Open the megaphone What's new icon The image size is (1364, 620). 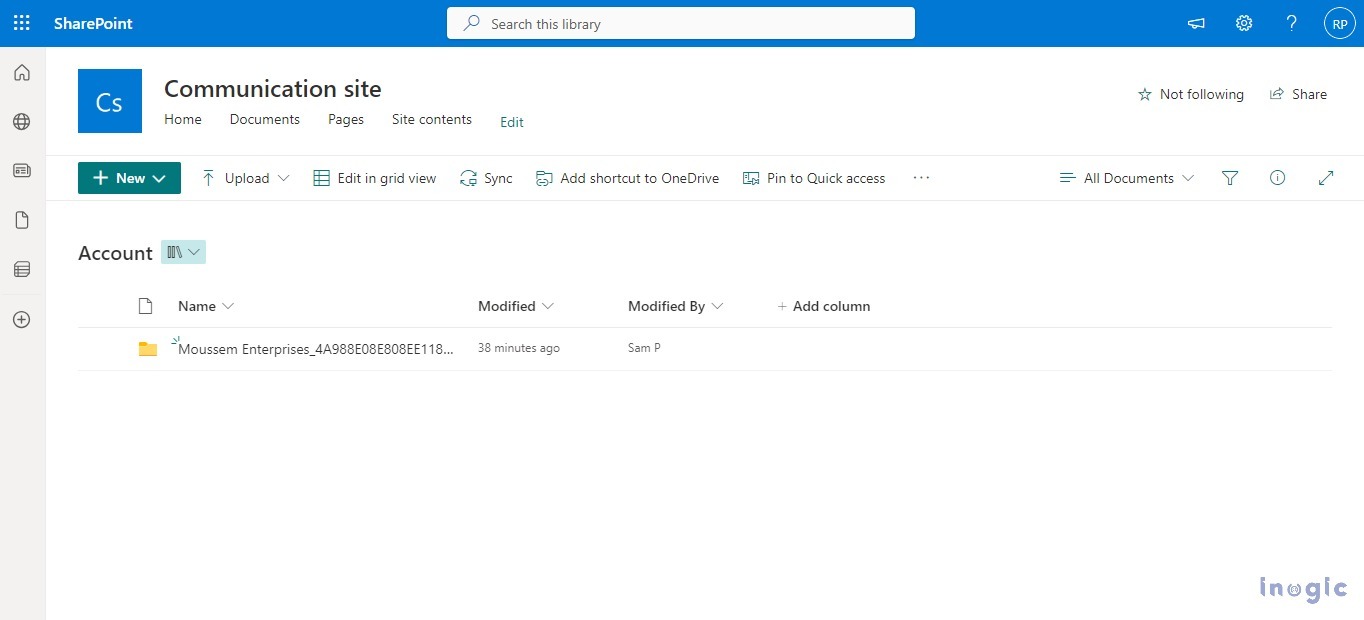pos(1196,23)
